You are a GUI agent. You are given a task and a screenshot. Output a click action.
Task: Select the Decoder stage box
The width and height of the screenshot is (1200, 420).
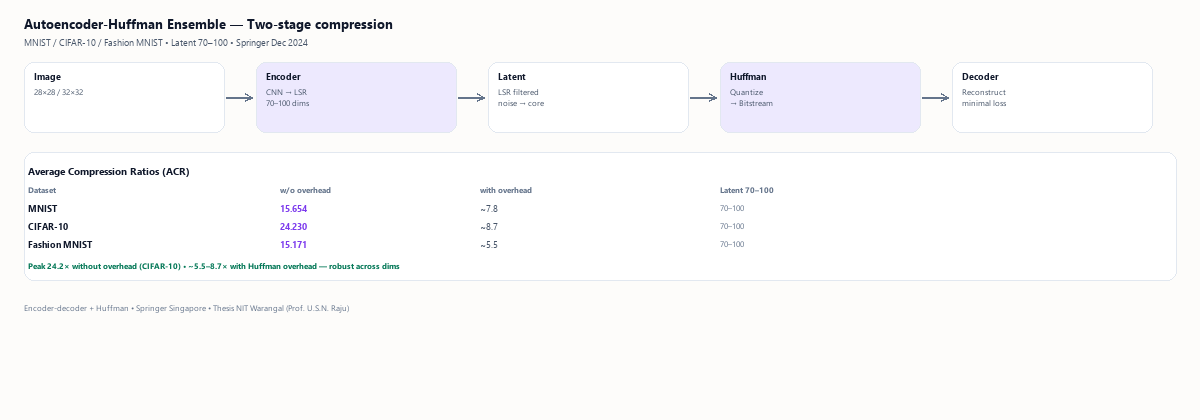click(x=1052, y=97)
